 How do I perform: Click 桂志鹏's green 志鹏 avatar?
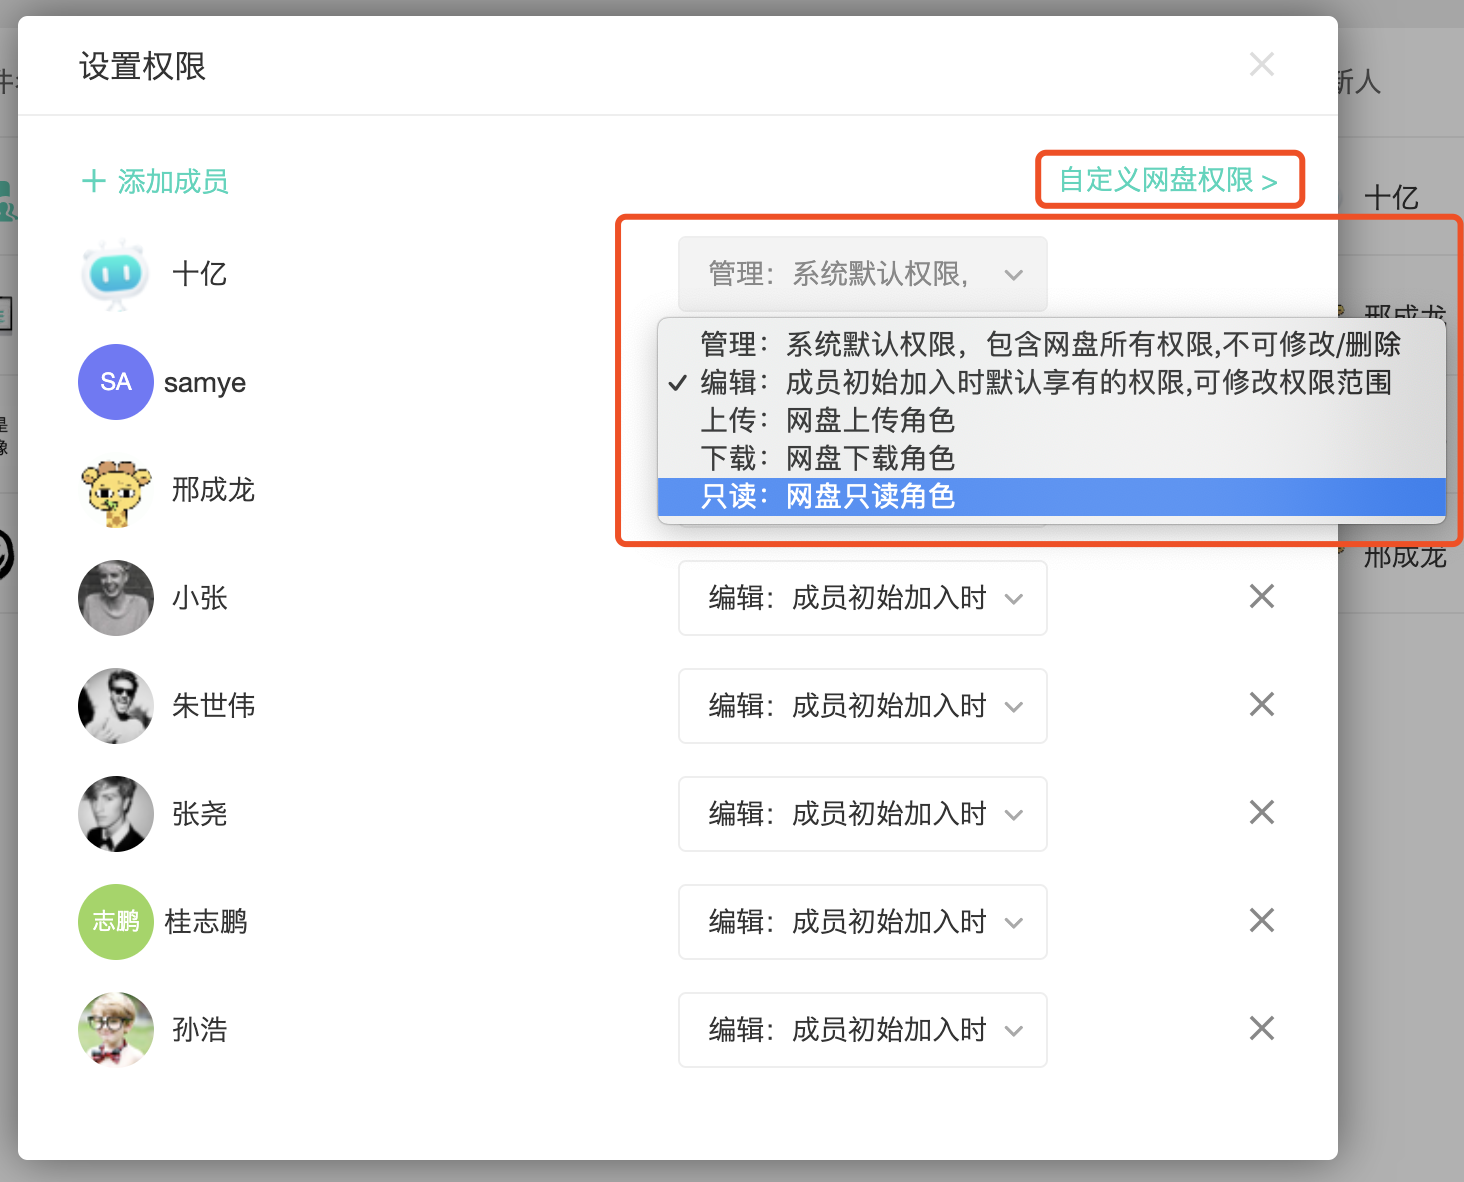(x=116, y=922)
